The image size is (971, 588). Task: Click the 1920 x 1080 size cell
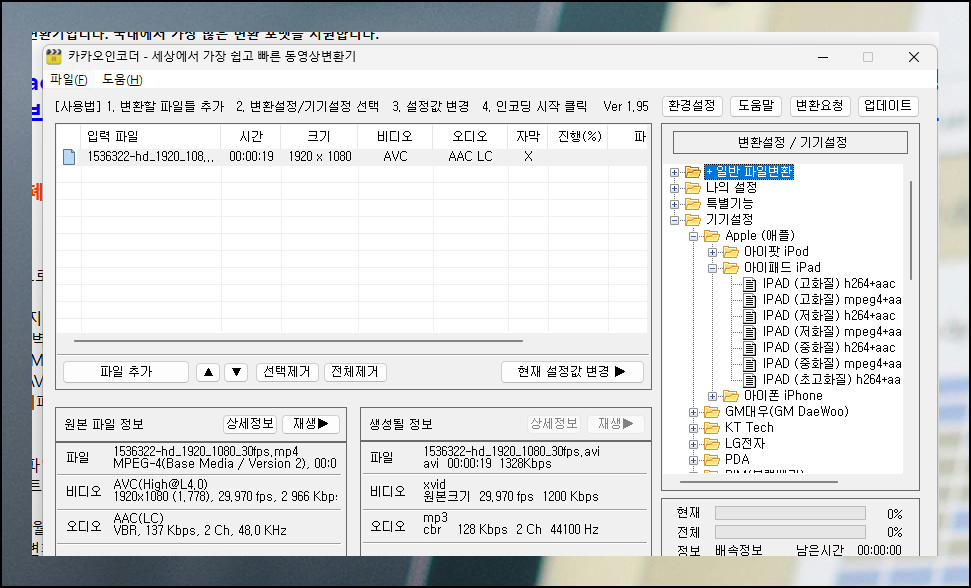320,157
